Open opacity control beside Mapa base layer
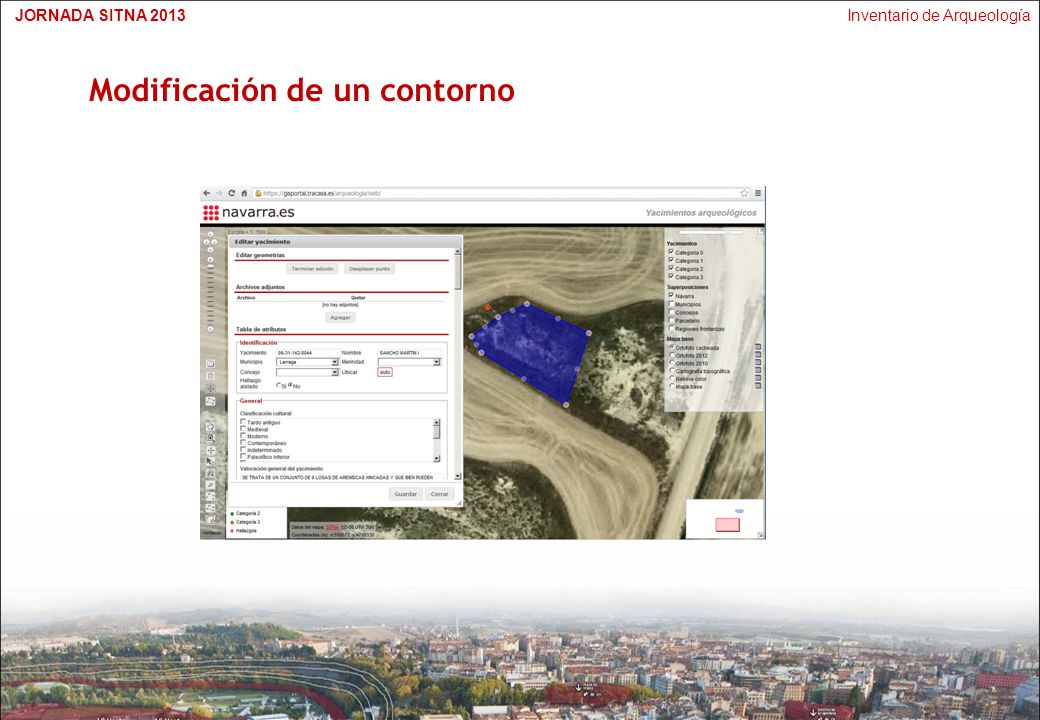 pos(758,386)
